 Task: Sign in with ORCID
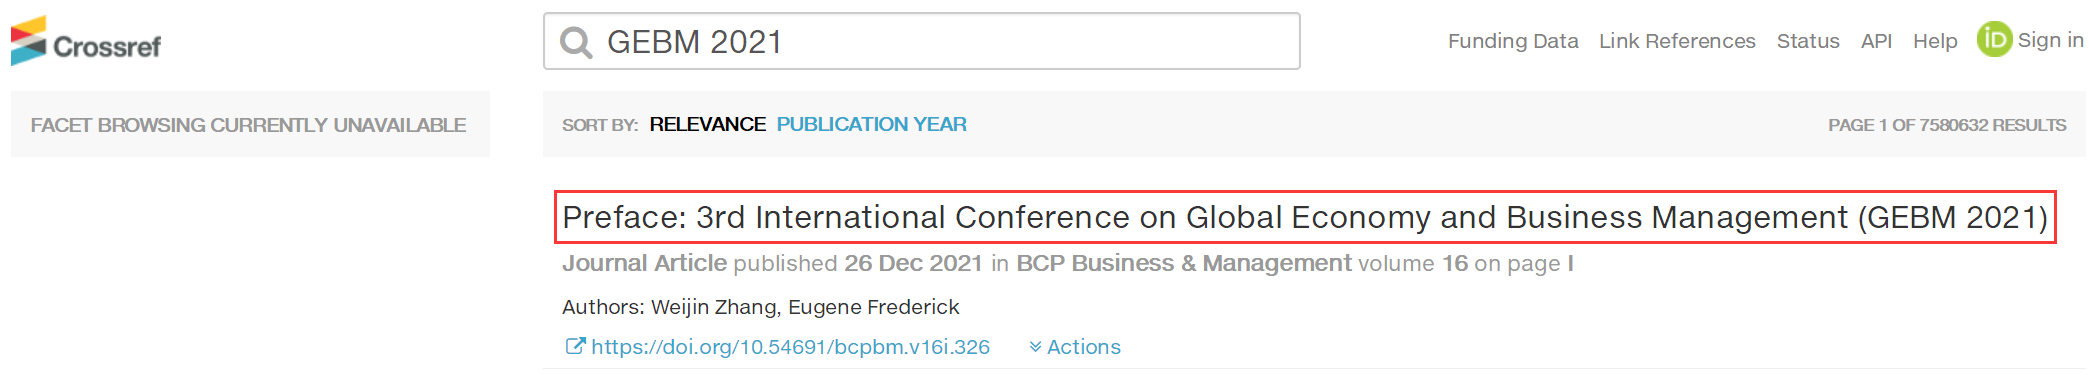pyautogui.click(x=2031, y=40)
